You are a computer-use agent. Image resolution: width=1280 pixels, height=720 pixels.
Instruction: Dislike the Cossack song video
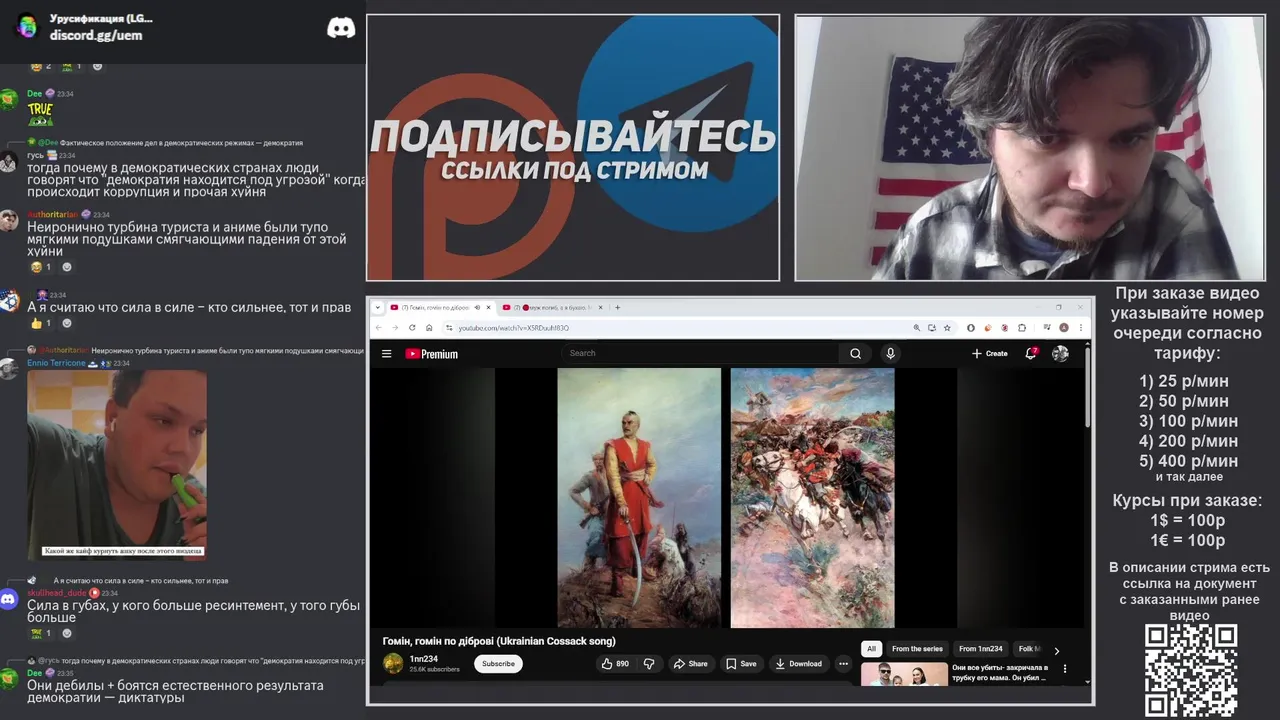[649, 663]
